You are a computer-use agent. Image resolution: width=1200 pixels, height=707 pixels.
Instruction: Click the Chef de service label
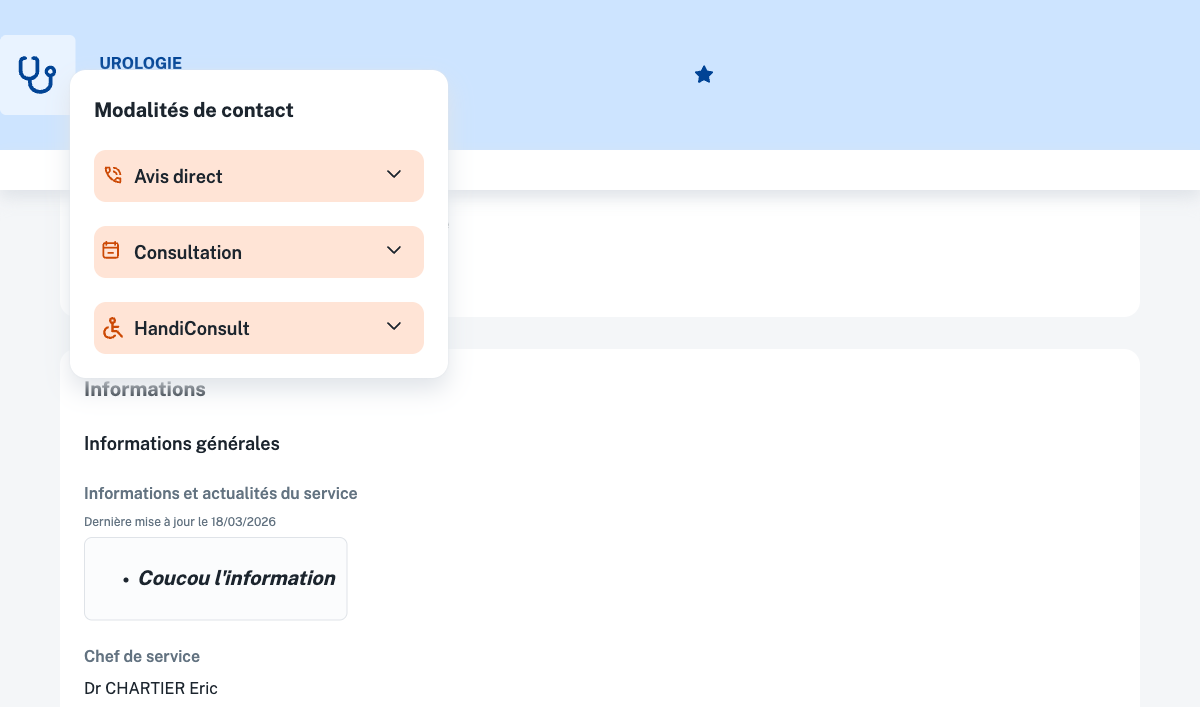click(x=142, y=656)
